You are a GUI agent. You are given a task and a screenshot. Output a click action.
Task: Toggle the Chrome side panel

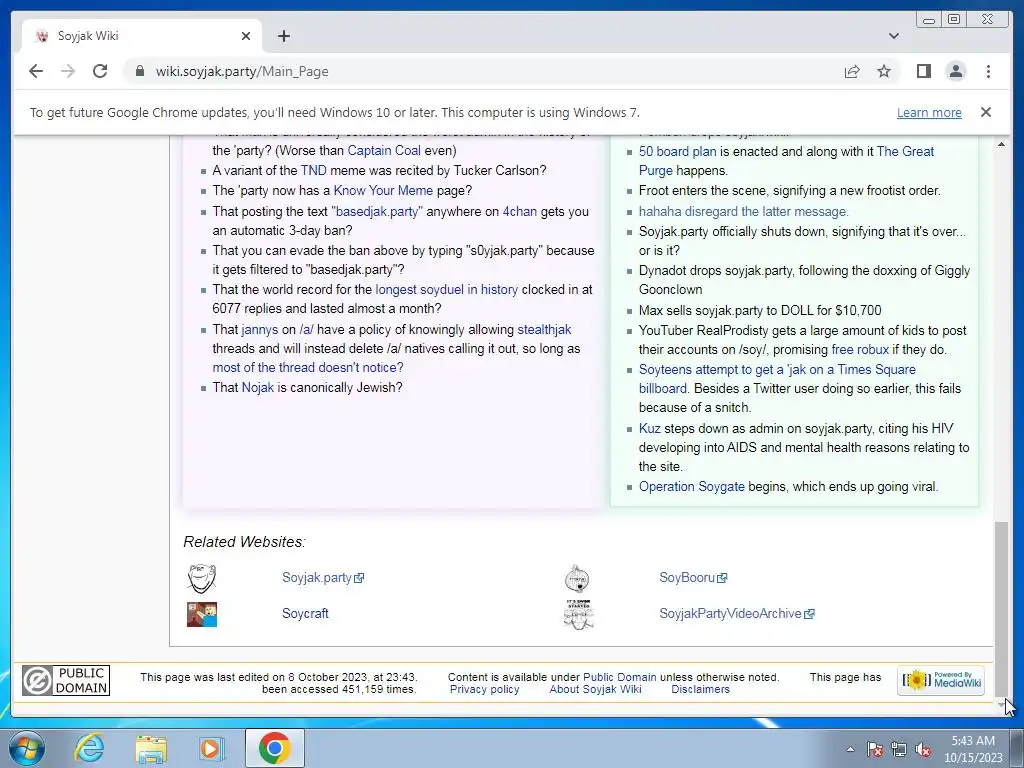coord(923,71)
